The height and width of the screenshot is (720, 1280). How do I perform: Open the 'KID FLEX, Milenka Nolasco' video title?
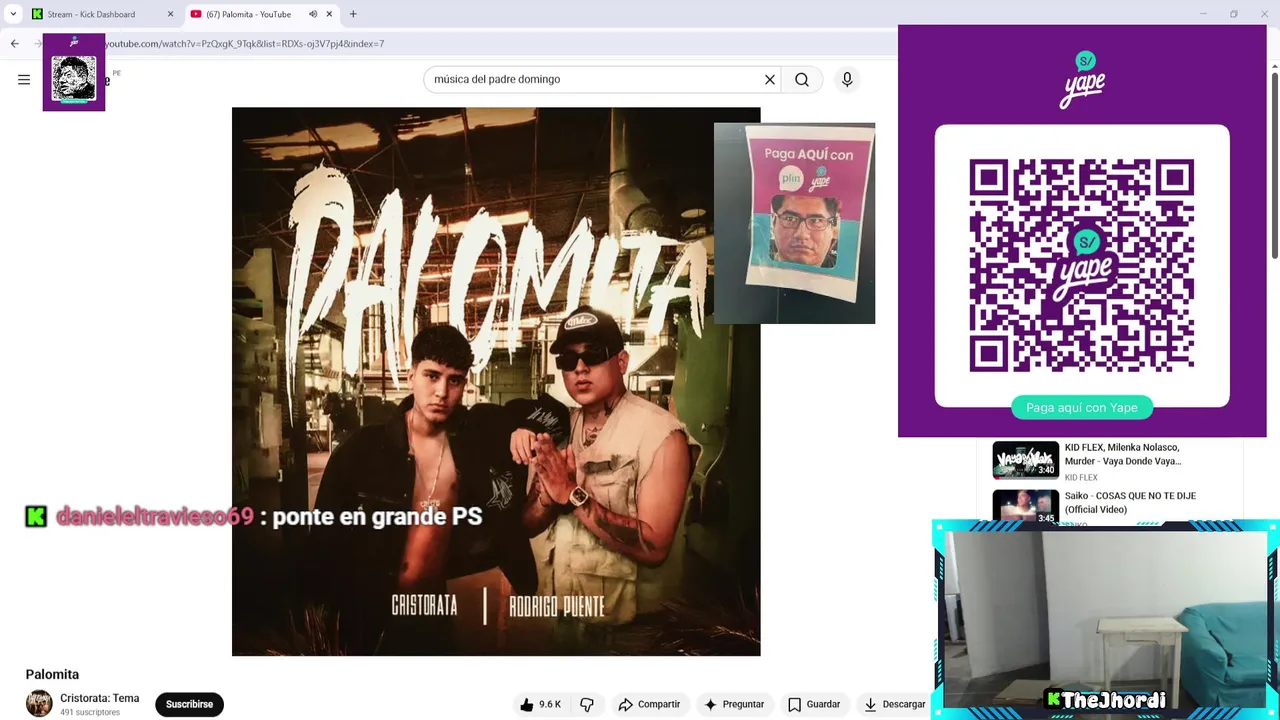tap(1122, 454)
